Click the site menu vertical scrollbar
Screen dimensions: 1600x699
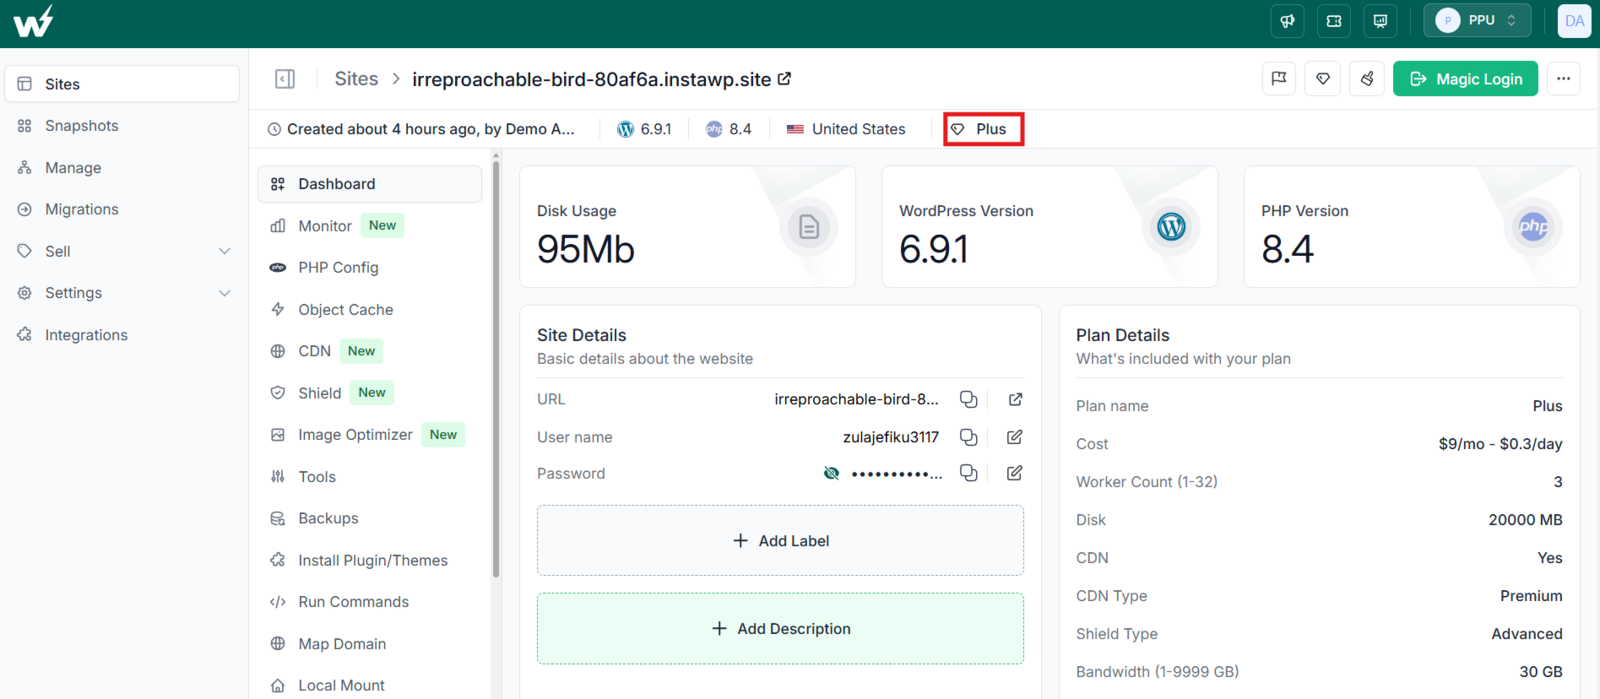pos(495,367)
